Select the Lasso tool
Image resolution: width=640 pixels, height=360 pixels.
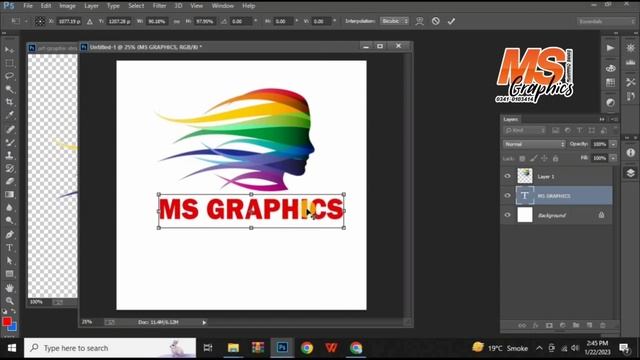click(9, 76)
